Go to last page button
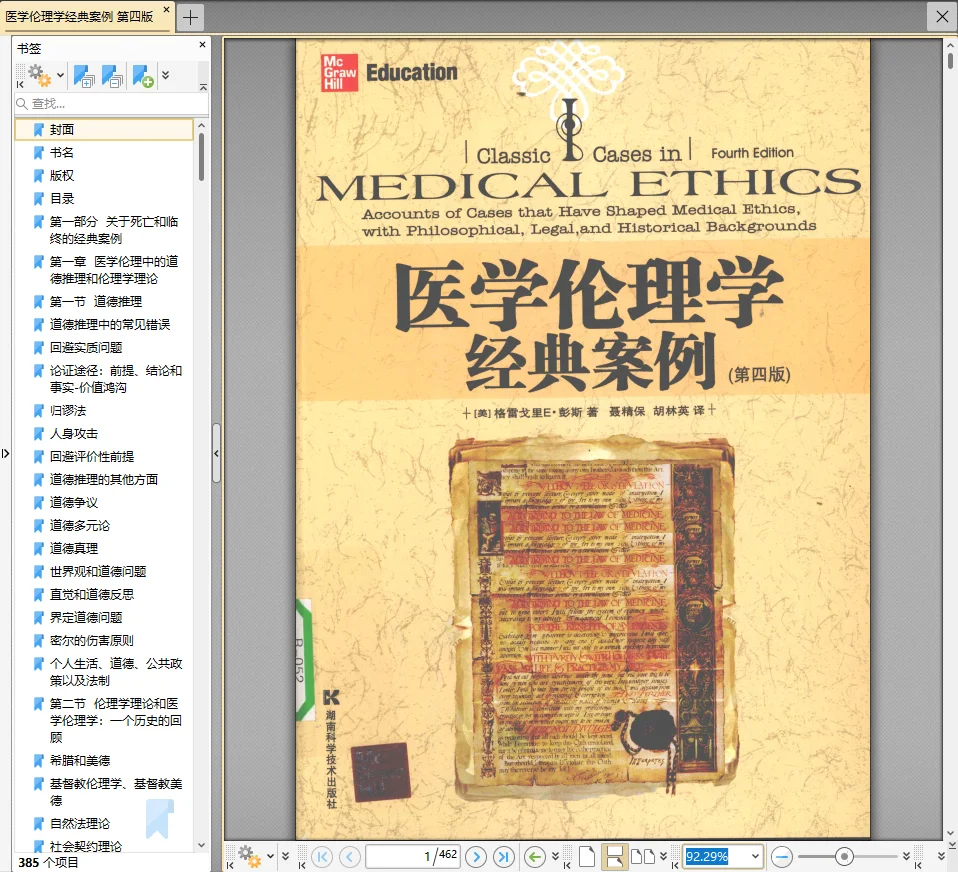 pos(503,856)
